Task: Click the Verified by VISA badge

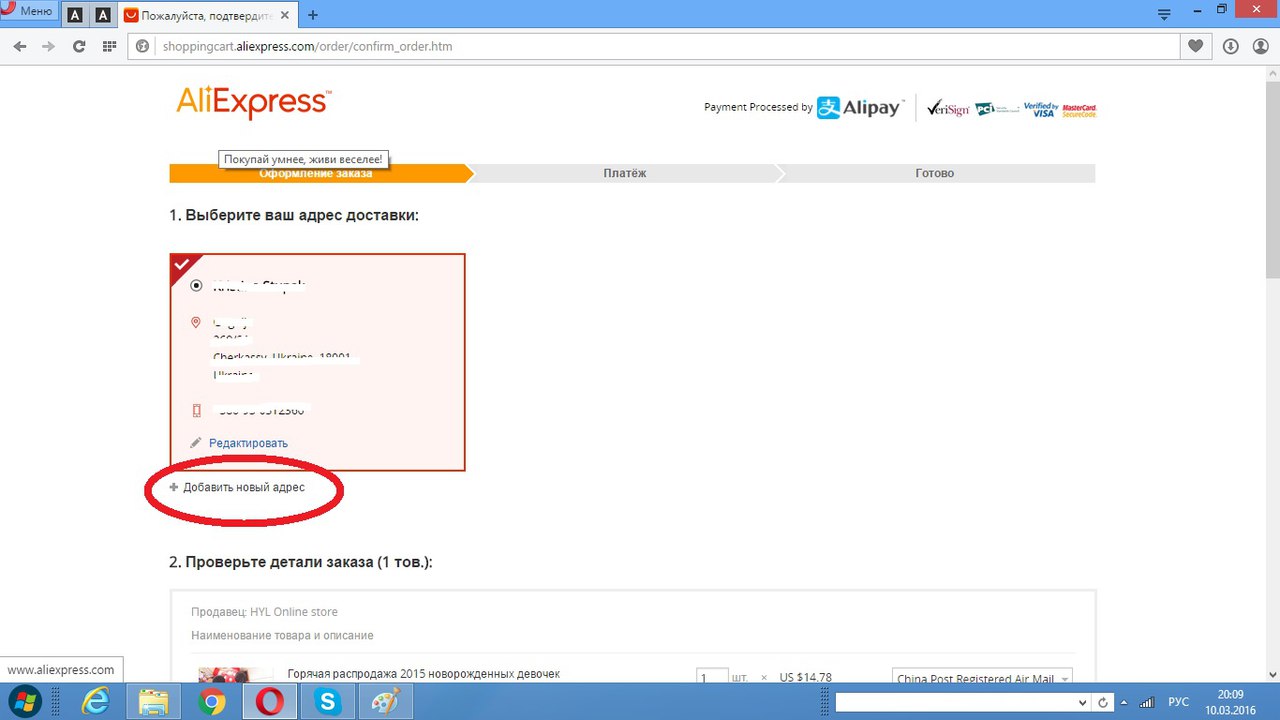Action: [1040, 110]
